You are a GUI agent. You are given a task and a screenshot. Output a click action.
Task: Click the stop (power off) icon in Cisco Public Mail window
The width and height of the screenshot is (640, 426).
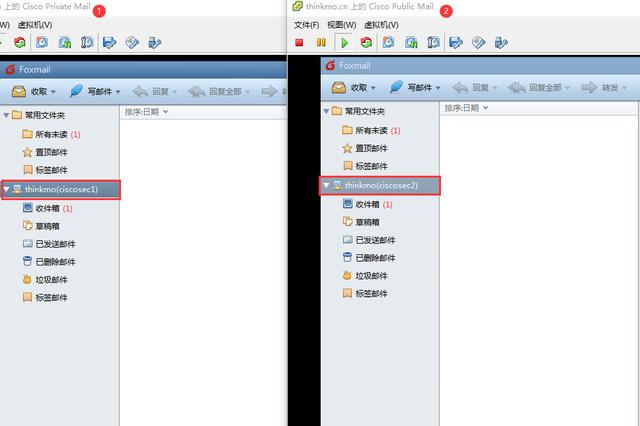click(299, 42)
